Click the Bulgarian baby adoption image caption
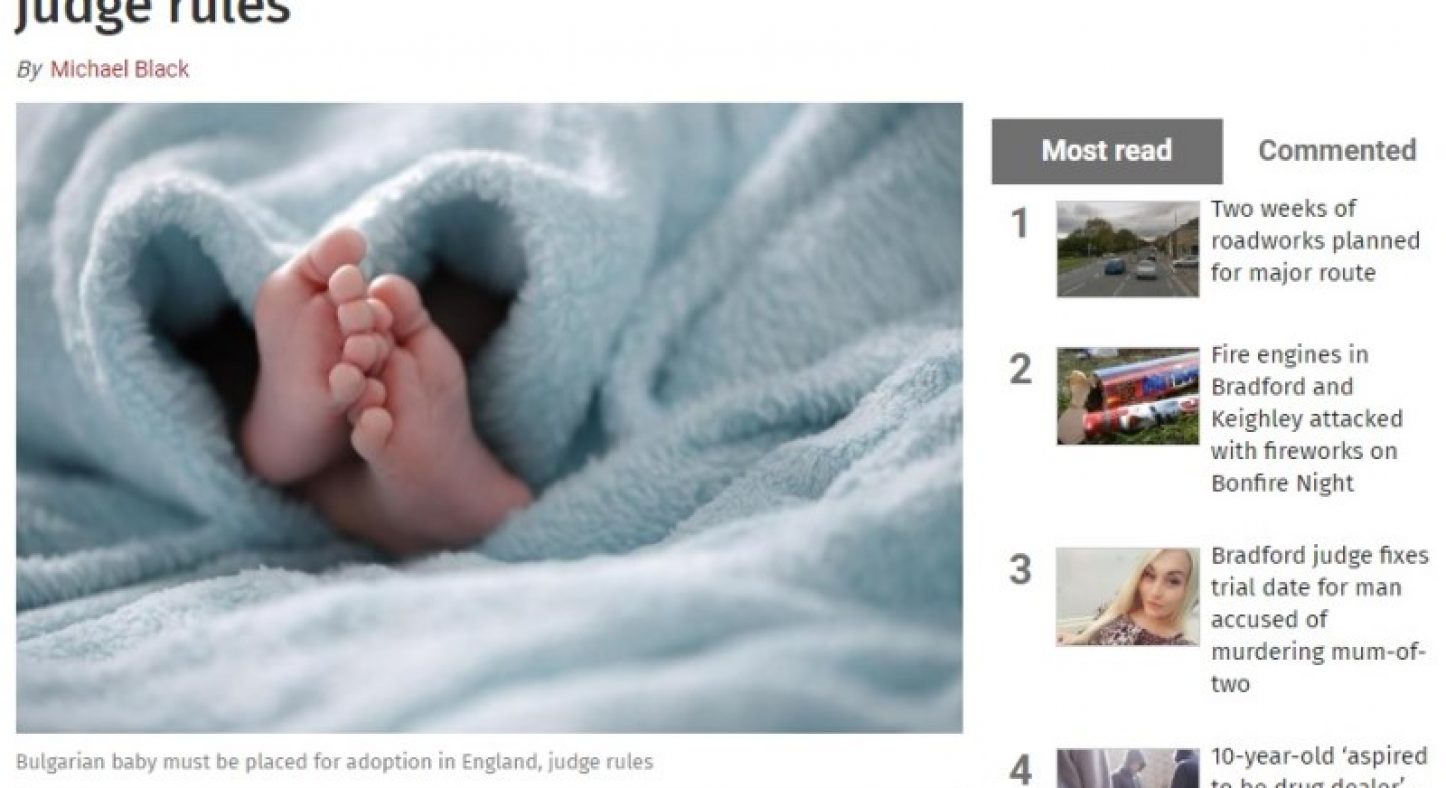 click(x=334, y=762)
